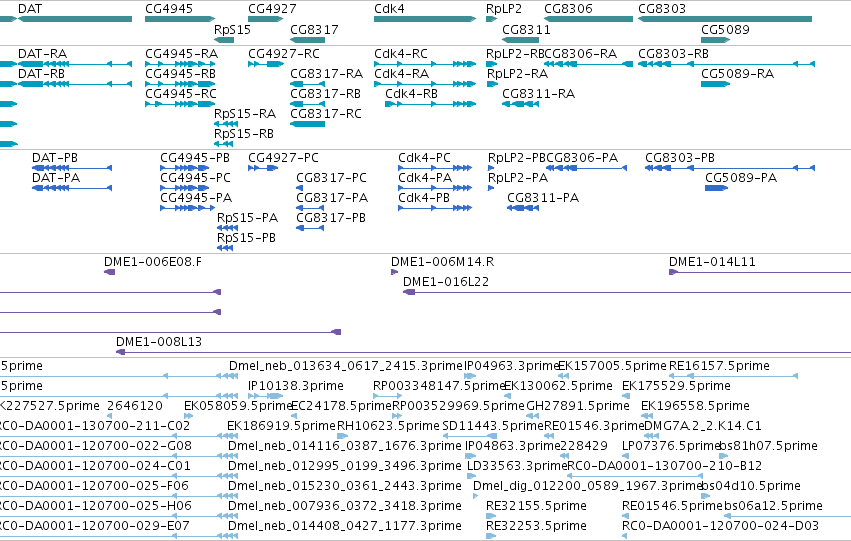
Task: Click EST EK196558.5prime
Action: pos(646,416)
